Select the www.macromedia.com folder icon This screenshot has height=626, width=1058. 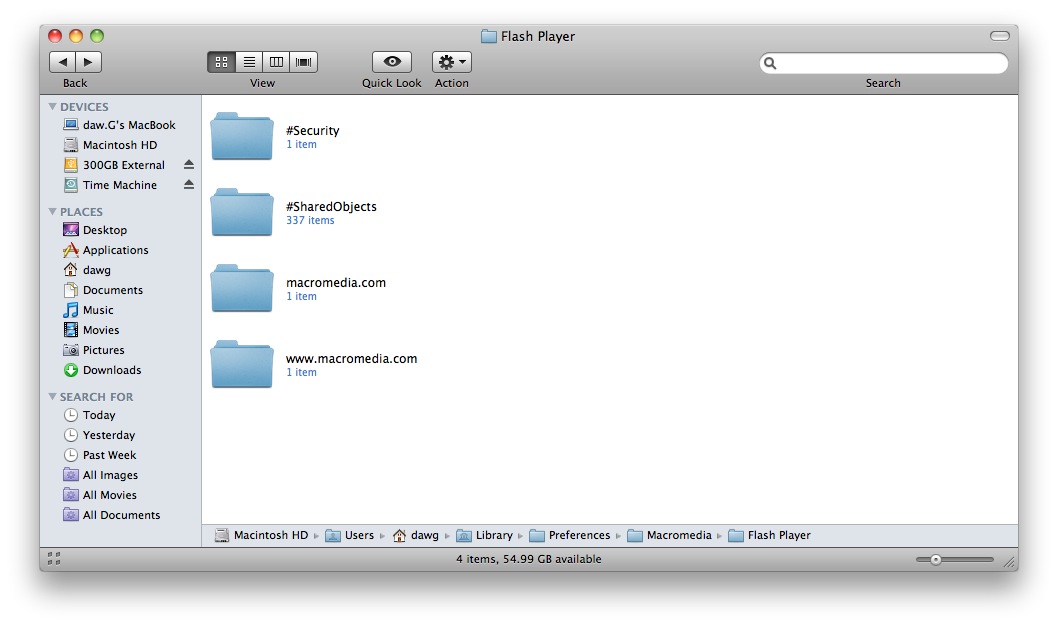(242, 364)
